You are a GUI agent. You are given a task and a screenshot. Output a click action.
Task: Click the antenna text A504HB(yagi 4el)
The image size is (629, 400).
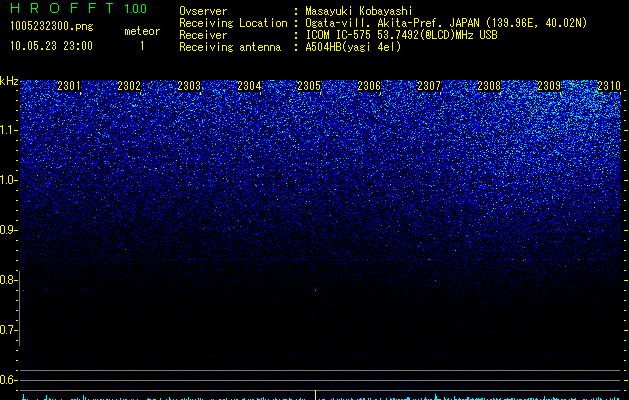(353, 47)
